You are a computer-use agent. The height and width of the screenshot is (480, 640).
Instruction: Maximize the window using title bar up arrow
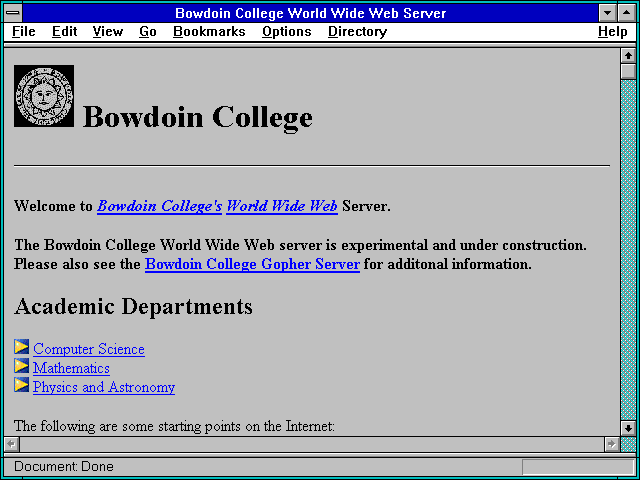pyautogui.click(x=626, y=13)
